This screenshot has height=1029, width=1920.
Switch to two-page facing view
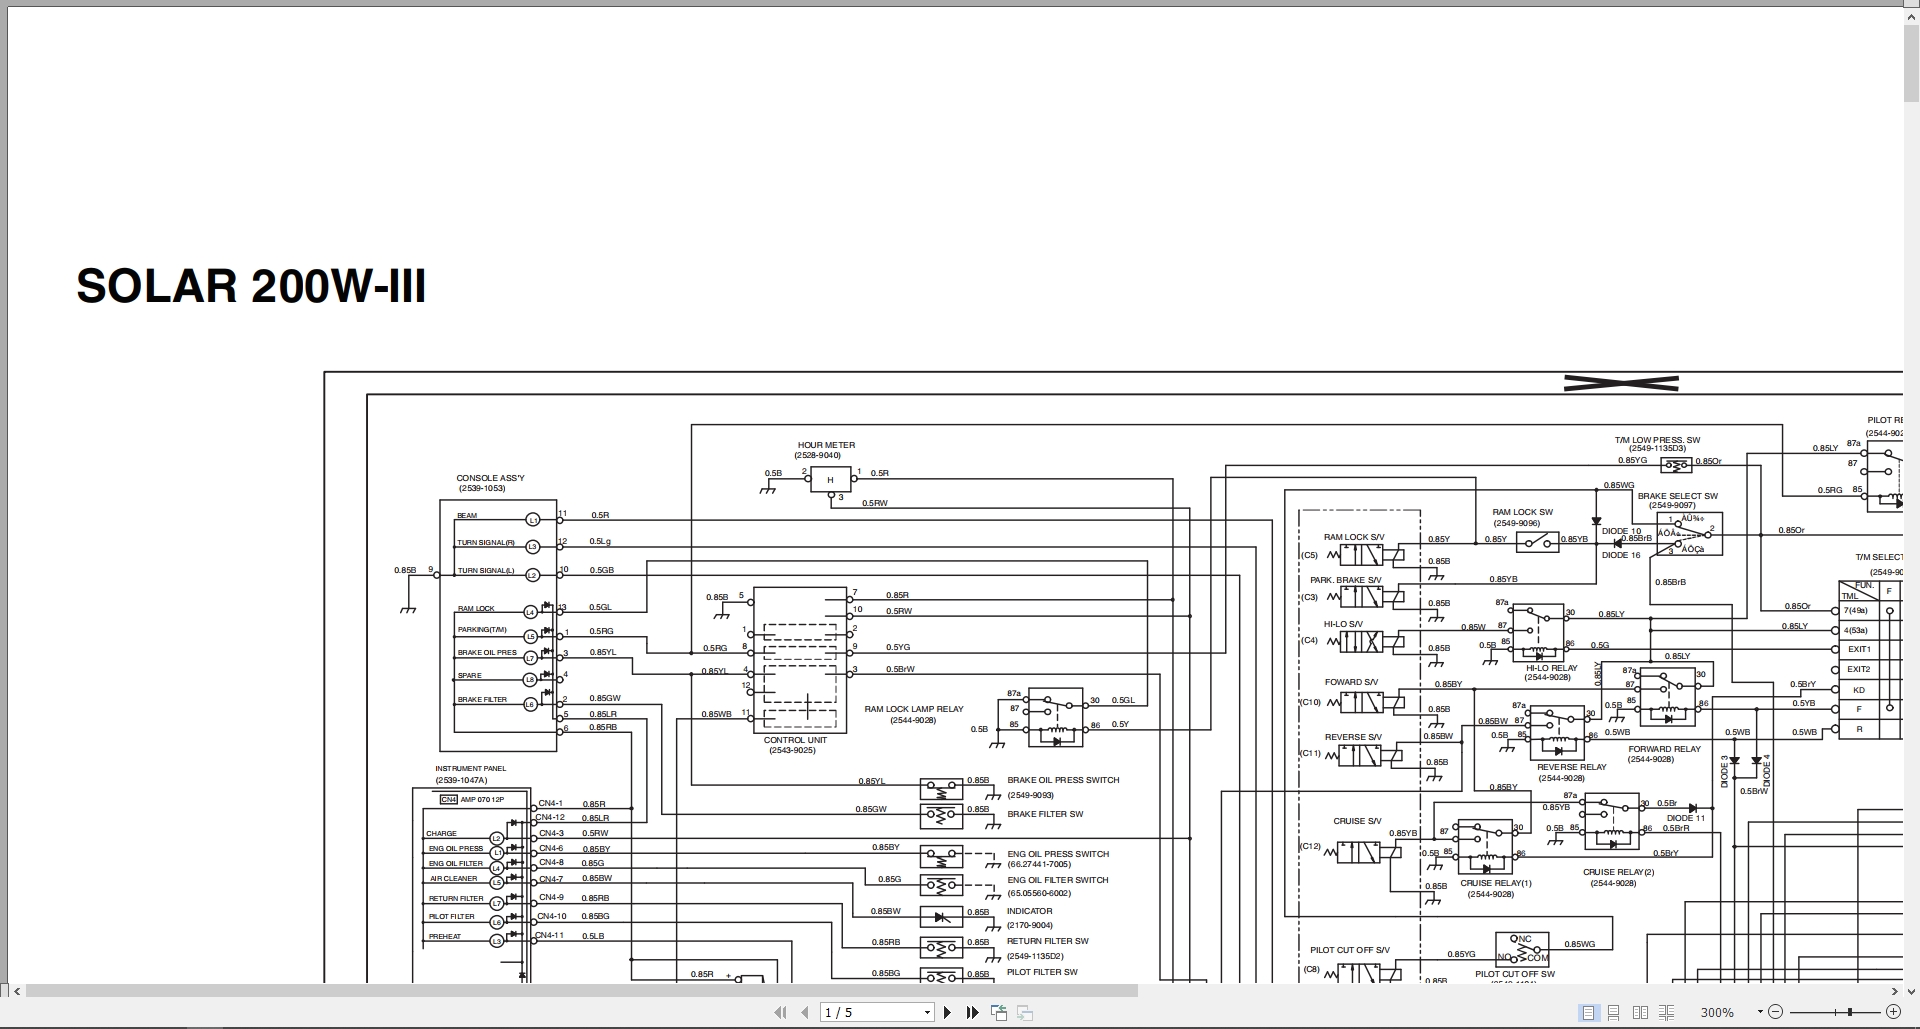[1640, 1012]
